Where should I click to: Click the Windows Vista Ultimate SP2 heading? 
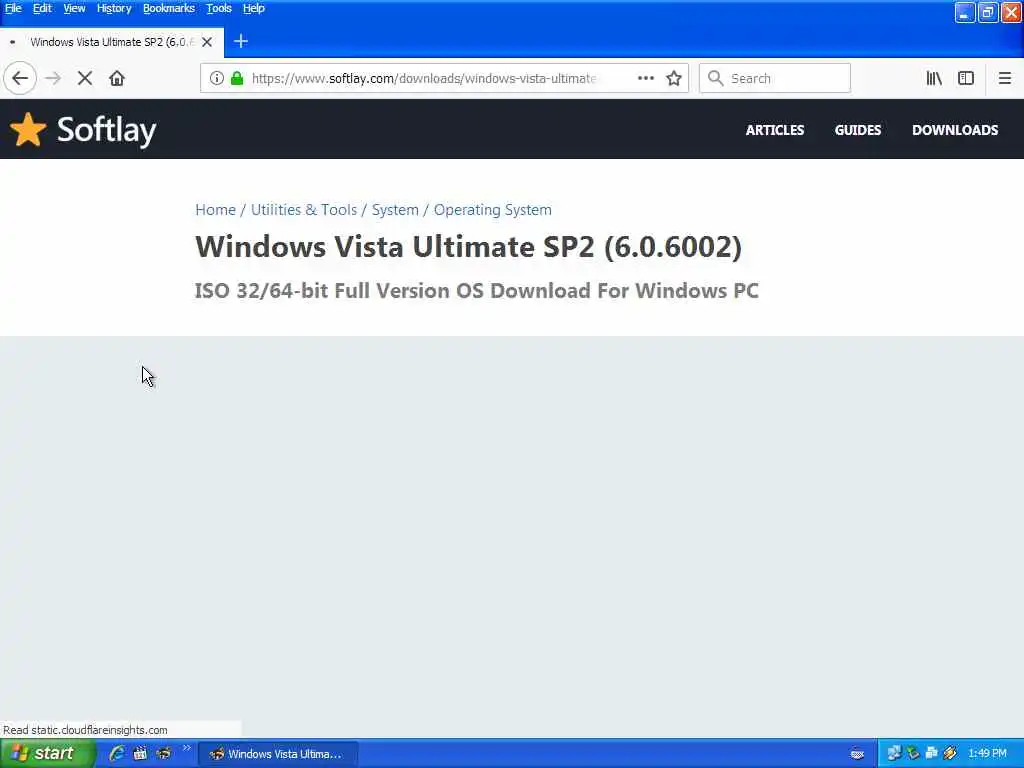pos(468,247)
